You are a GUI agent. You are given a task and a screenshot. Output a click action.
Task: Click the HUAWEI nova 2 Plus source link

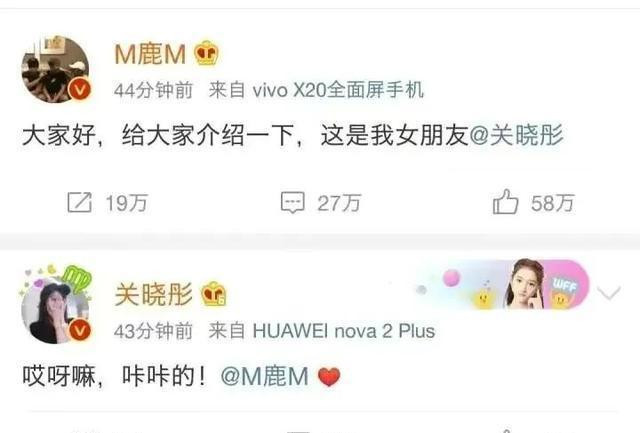tap(344, 331)
